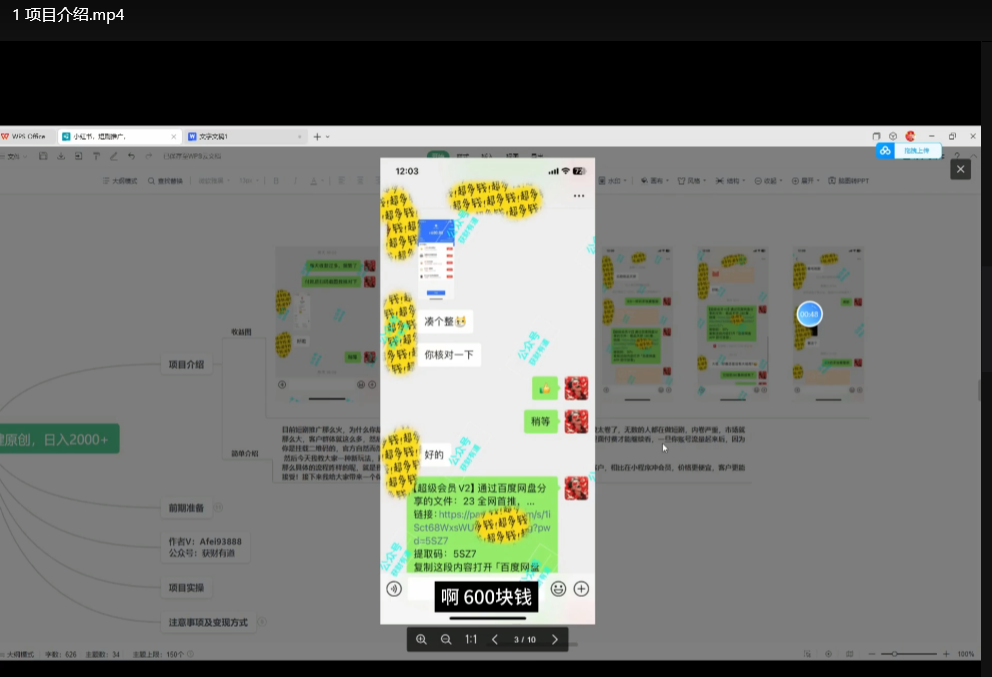The height and width of the screenshot is (677, 992).
Task: Click the help question mark icon
Action: point(957,156)
